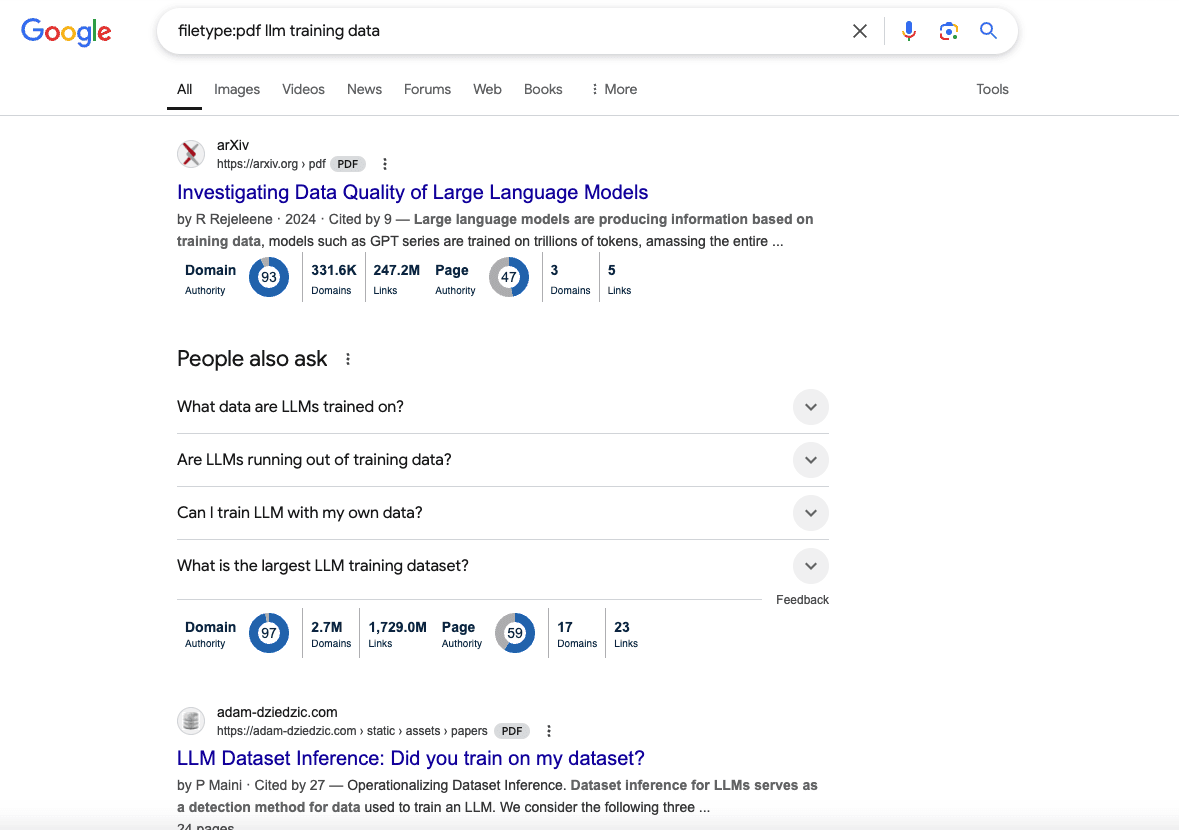Start voice search with microphone icon
This screenshot has height=830, width=1179.
point(908,31)
